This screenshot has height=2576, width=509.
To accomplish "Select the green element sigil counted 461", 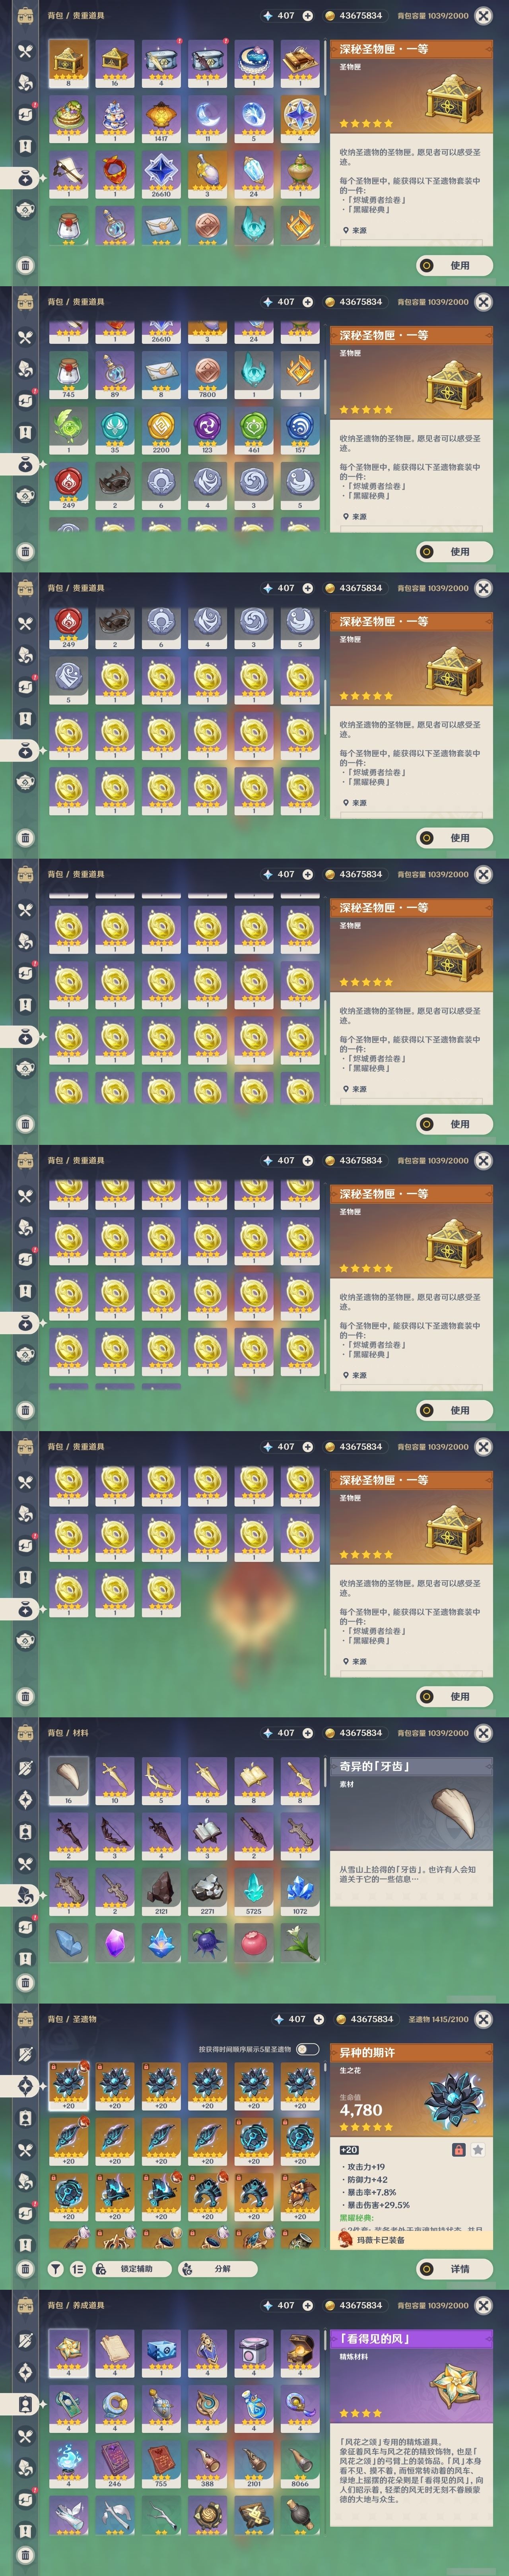I will coord(254,430).
